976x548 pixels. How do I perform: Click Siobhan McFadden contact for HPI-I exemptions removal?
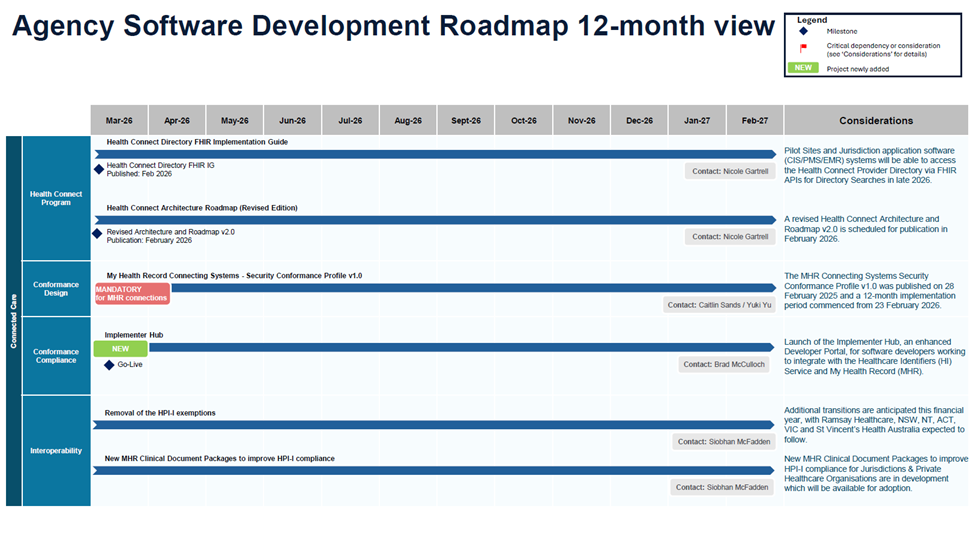pyautogui.click(x=724, y=442)
